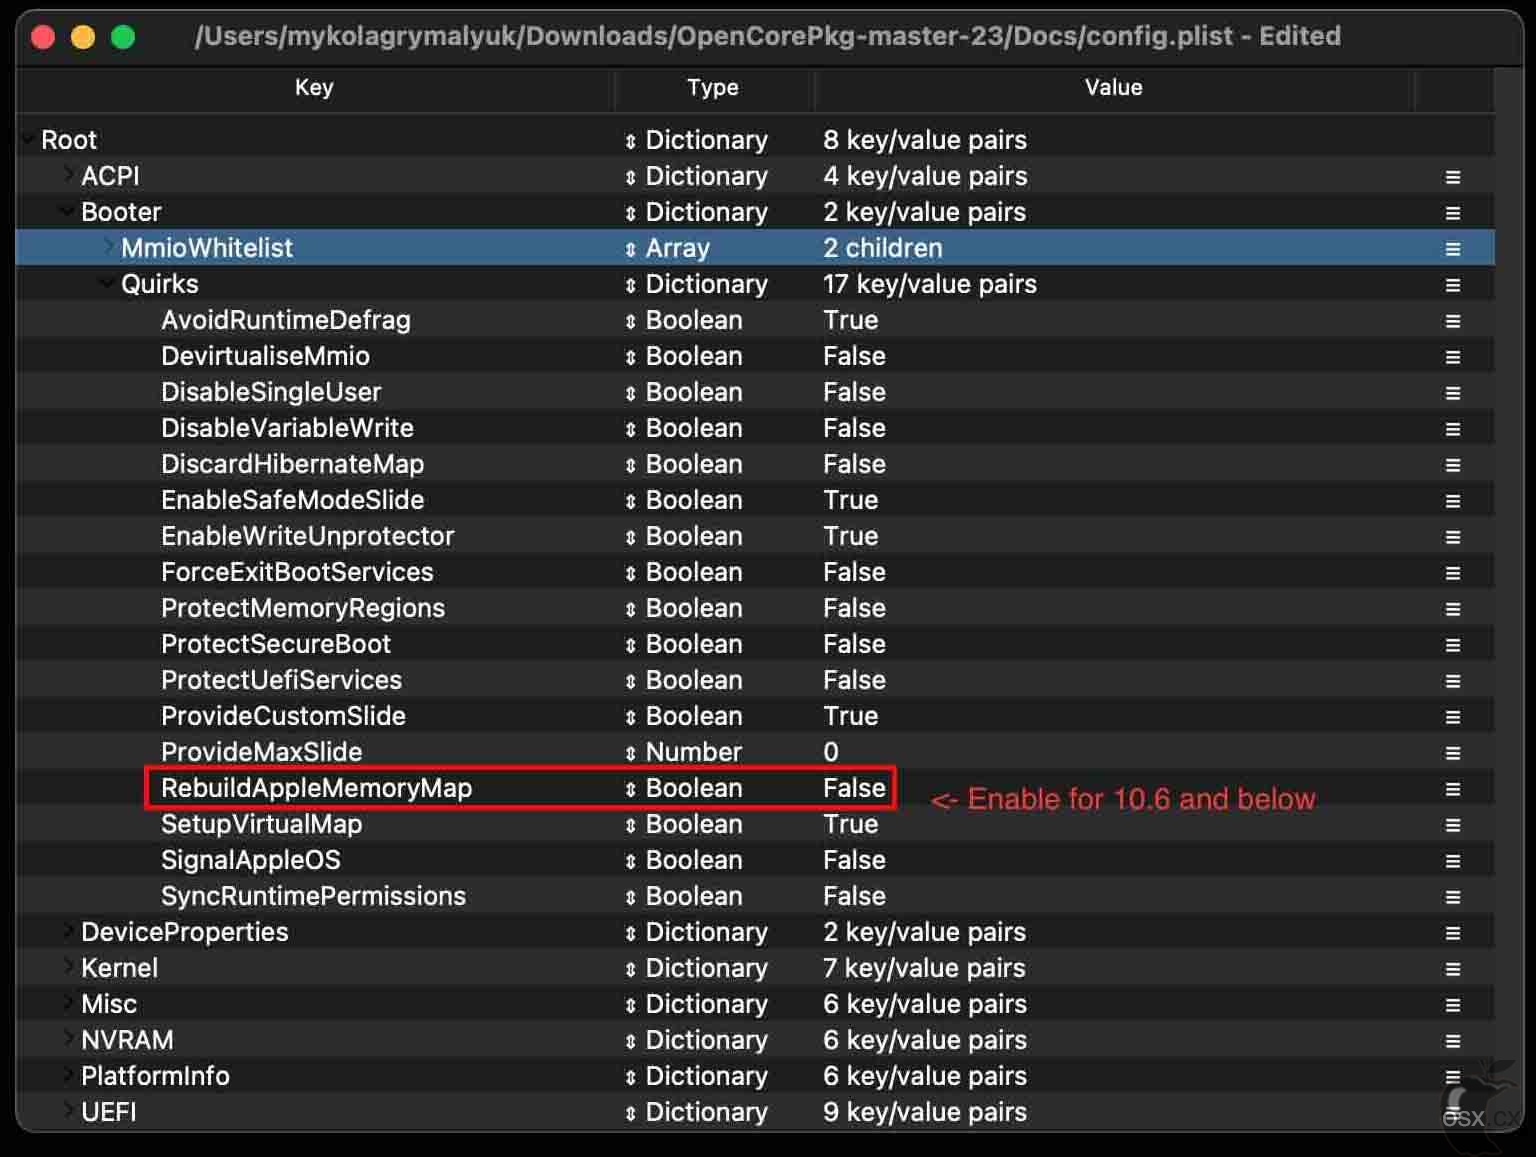
Task: Open the Boolean type dropdown for SignalAppleOS
Action: click(684, 860)
